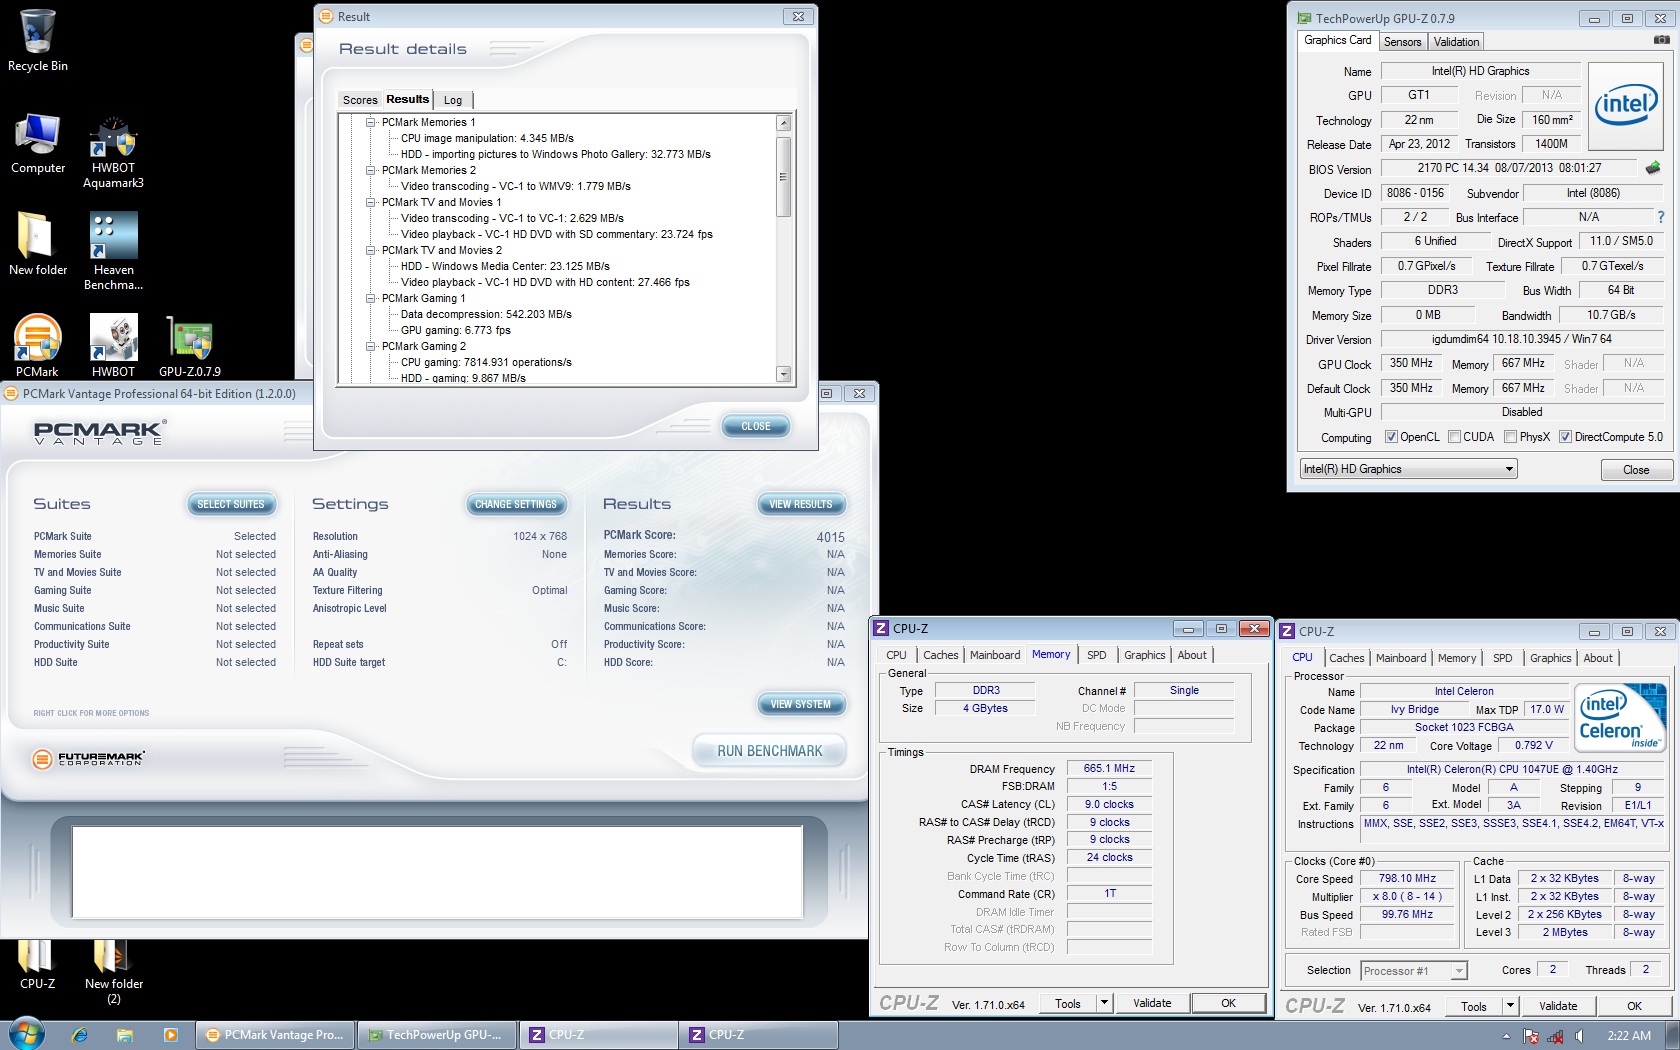The width and height of the screenshot is (1680, 1050).
Task: Open Windows Explorer from the taskbar
Action: [125, 1035]
